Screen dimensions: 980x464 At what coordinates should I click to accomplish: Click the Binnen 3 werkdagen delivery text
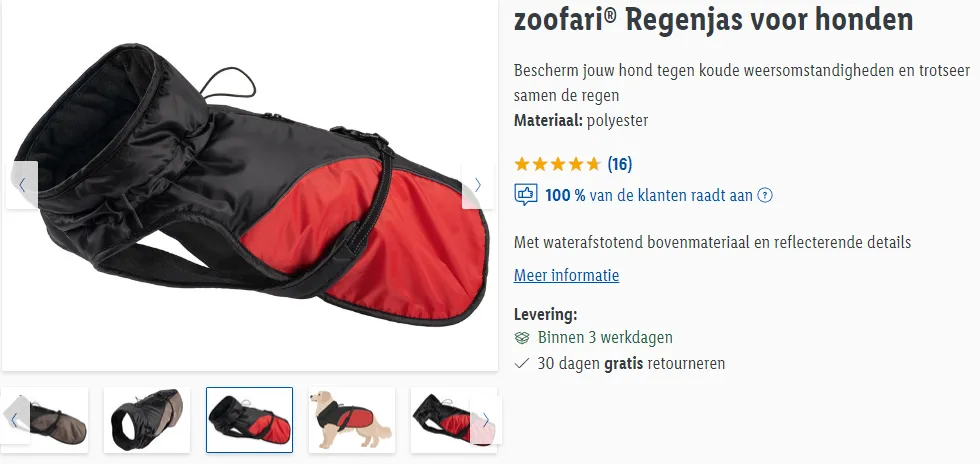click(x=605, y=338)
